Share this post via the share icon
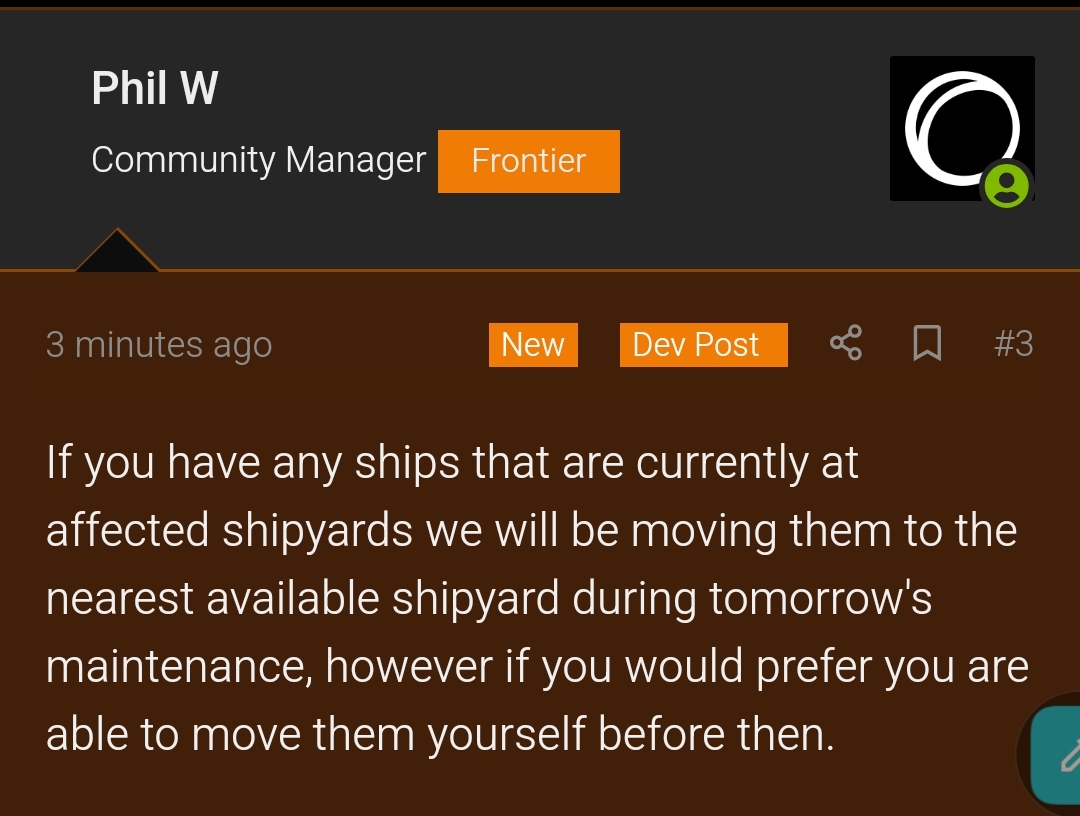 [x=846, y=343]
